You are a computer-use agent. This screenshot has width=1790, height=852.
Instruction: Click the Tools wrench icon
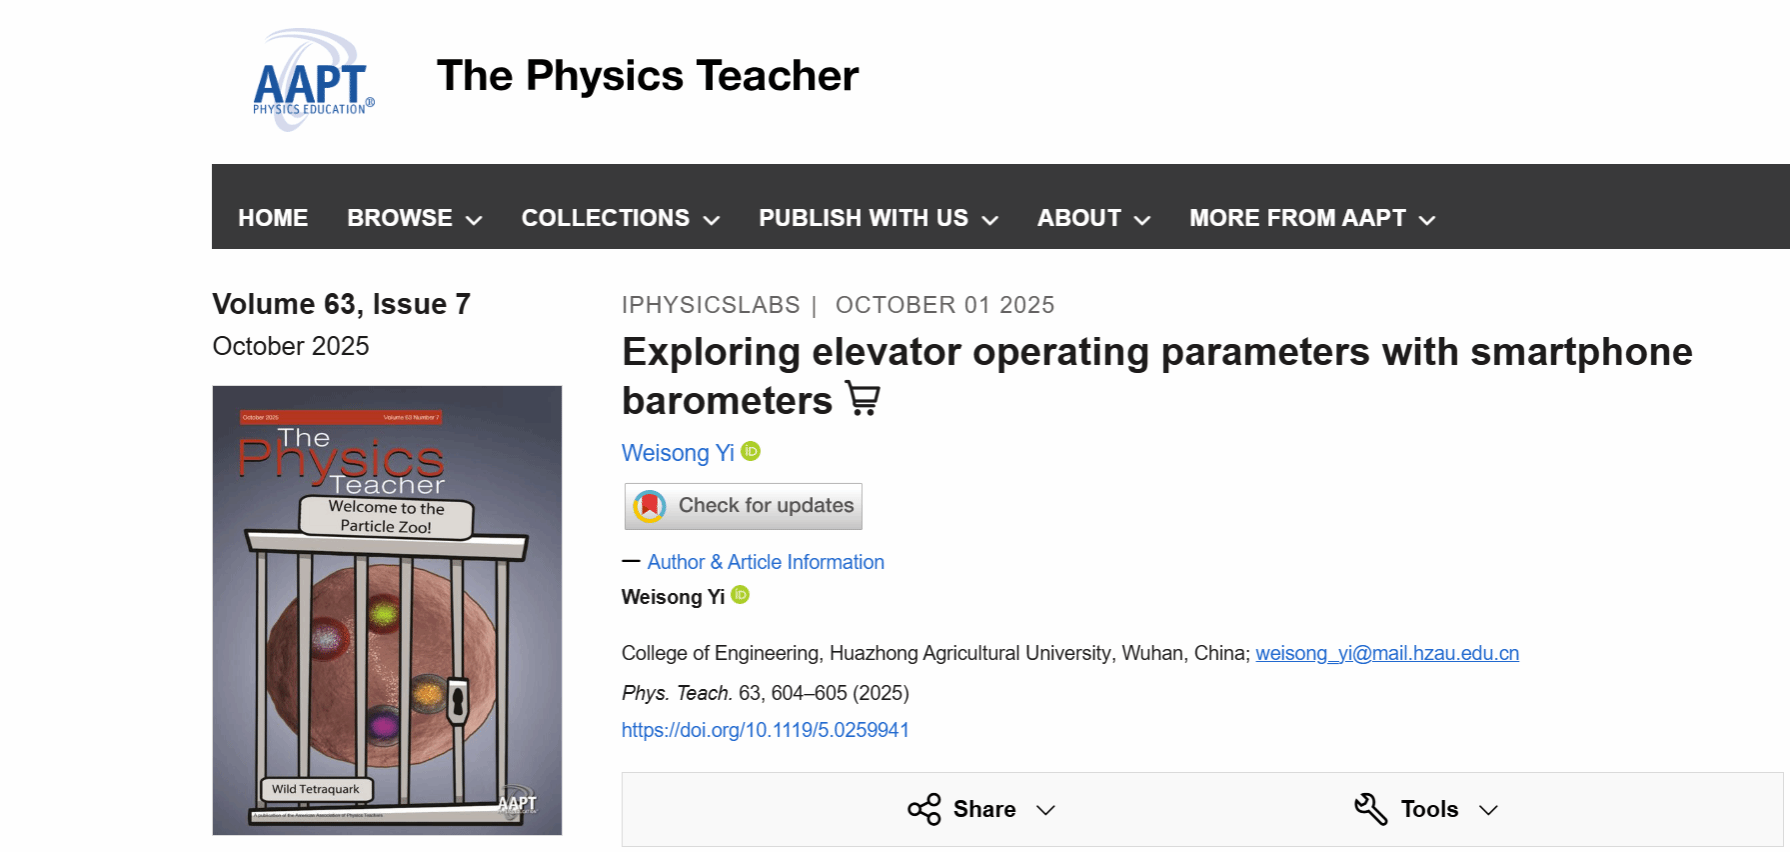click(x=1370, y=809)
